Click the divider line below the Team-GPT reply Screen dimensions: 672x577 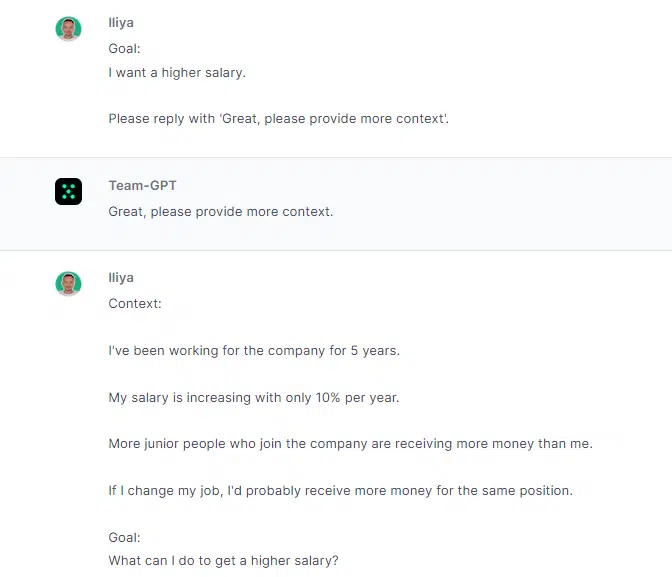coord(336,250)
